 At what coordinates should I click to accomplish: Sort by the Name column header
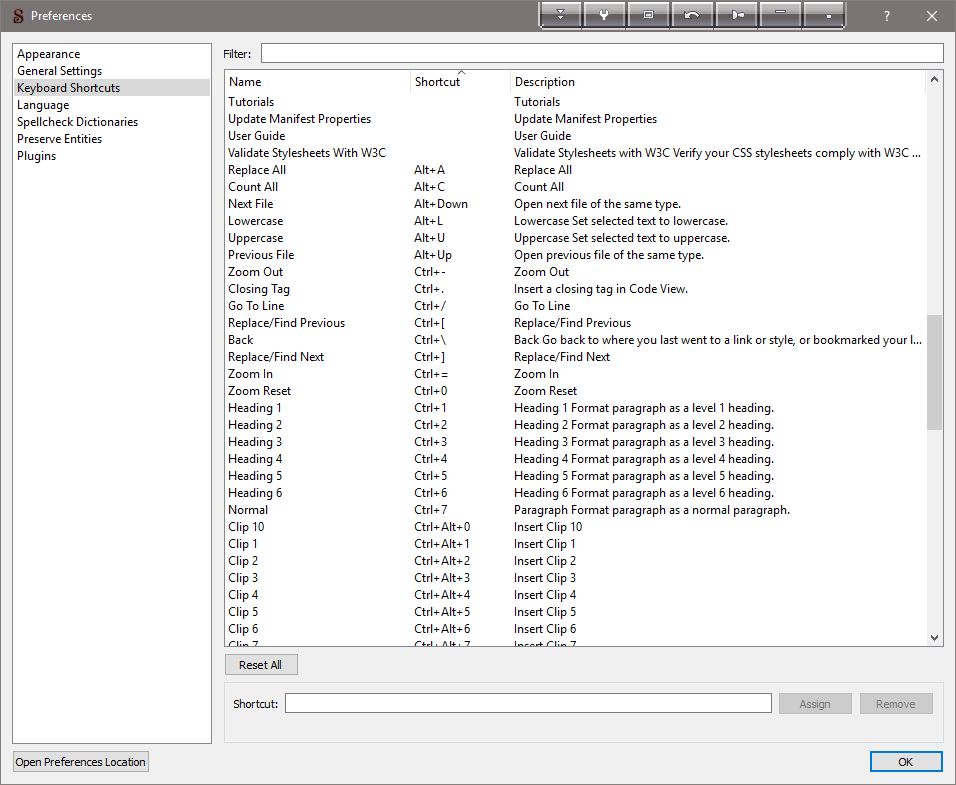[318, 82]
